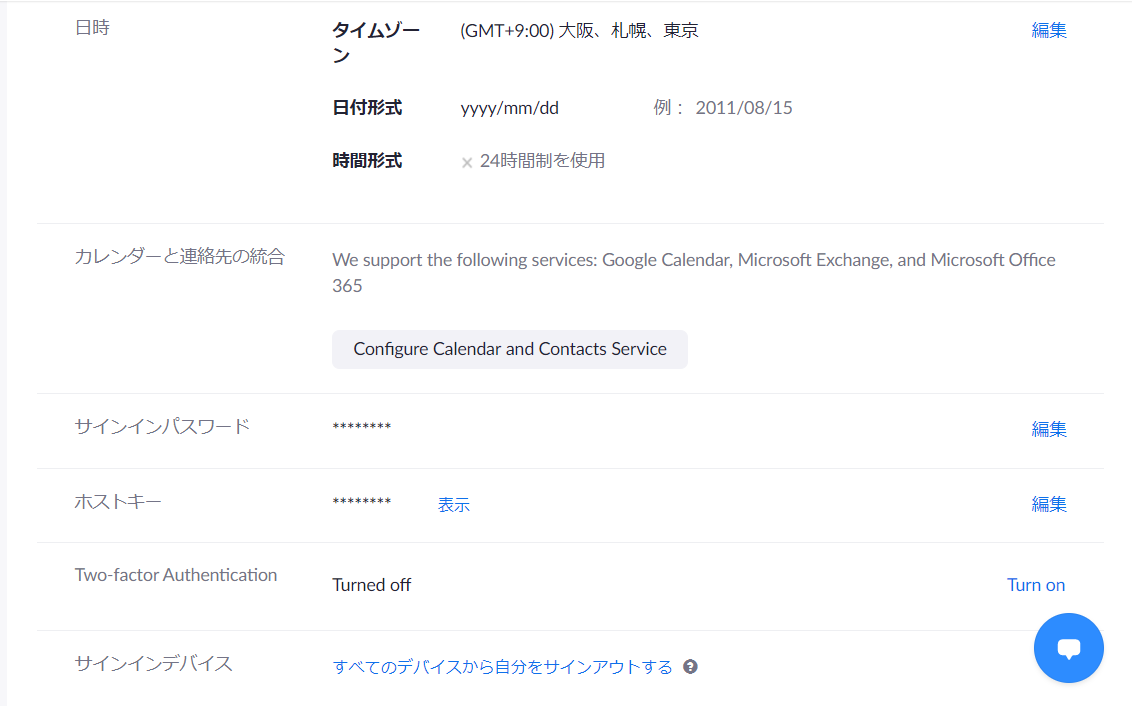Click the 日付形式 label
The image size is (1132, 706).
click(x=367, y=108)
